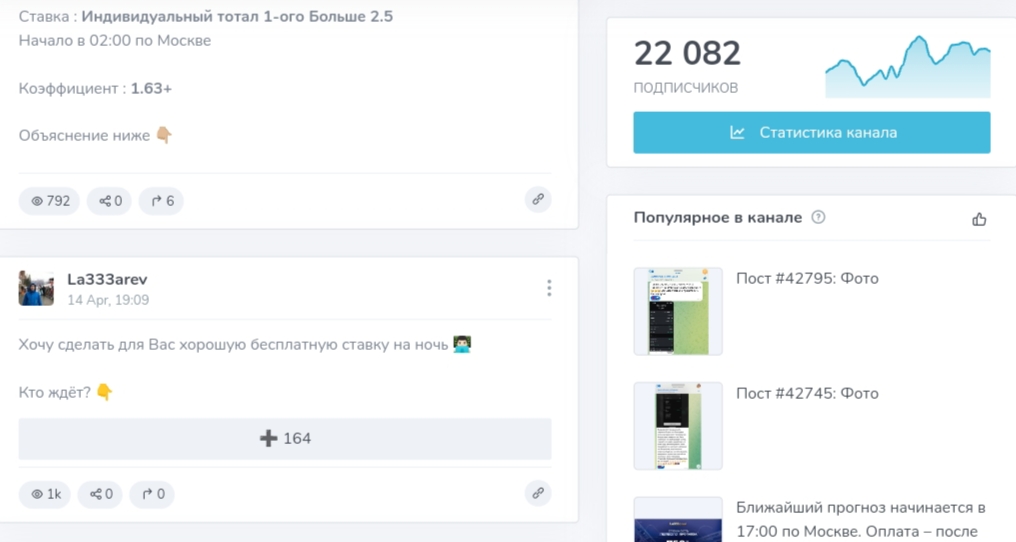Screen dimensions: 1016x542
Task: Open thumbnail of Пост #42795
Action: point(677,311)
